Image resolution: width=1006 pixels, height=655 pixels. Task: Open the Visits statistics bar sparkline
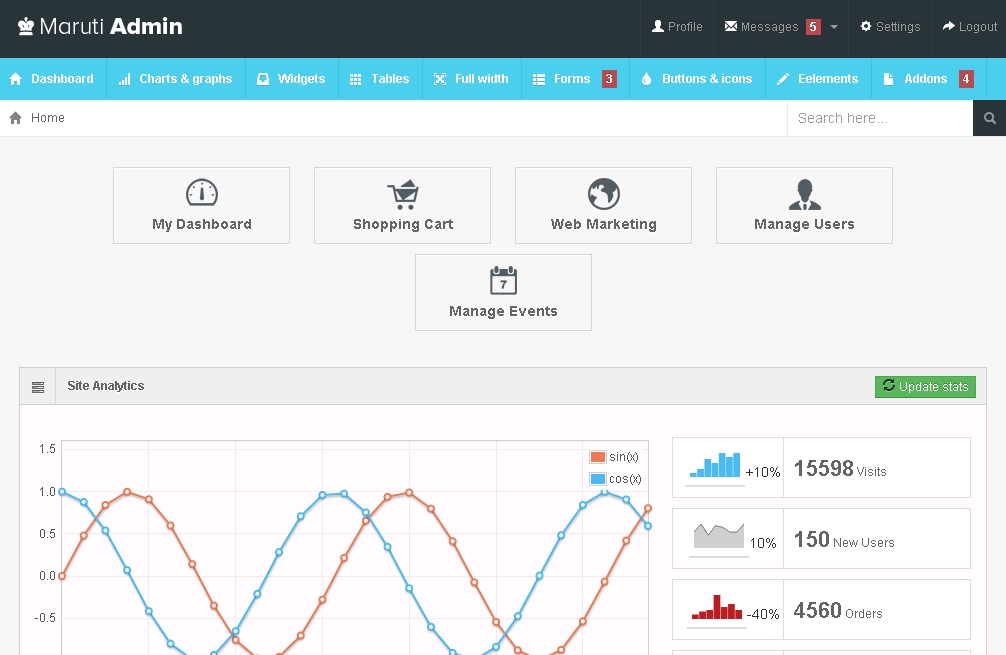point(716,466)
